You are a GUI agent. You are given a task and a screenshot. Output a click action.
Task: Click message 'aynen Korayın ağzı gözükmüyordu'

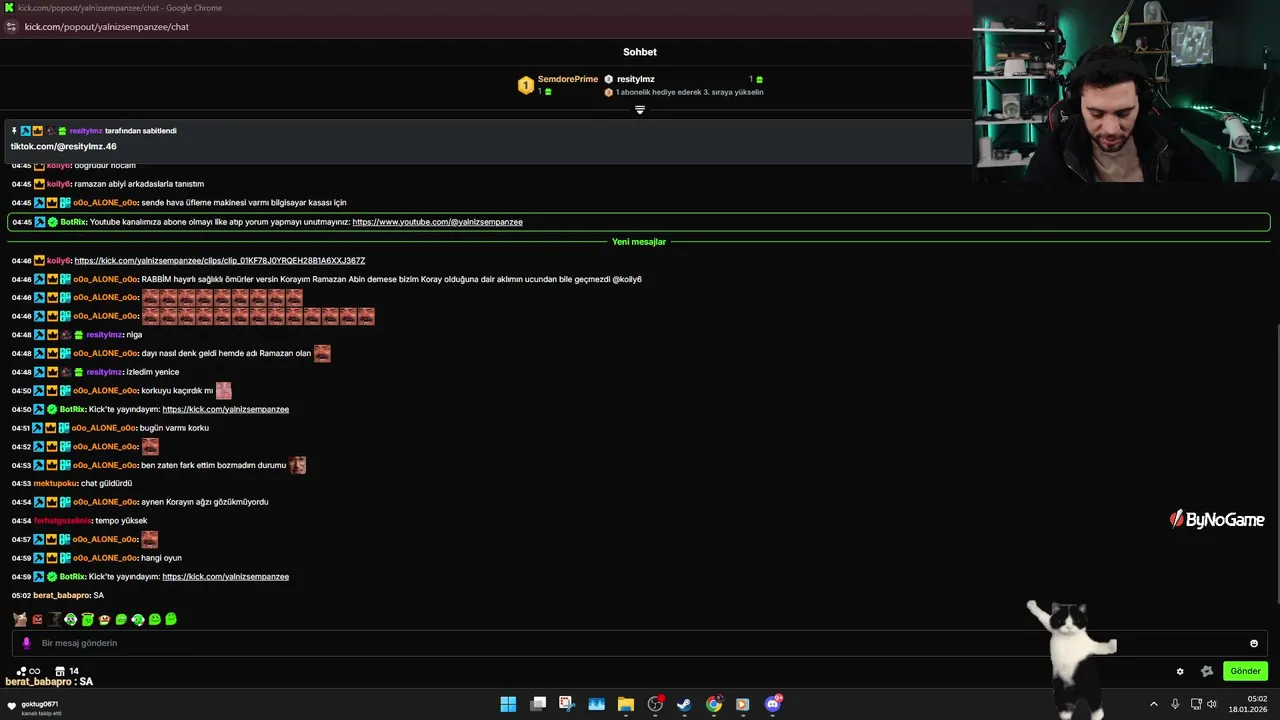tap(205, 502)
